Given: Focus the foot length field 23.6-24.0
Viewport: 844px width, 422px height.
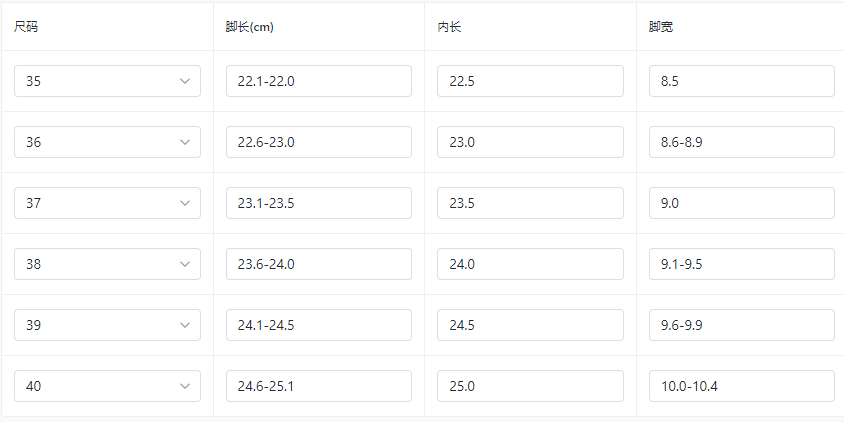Looking at the screenshot, I should point(318,264).
